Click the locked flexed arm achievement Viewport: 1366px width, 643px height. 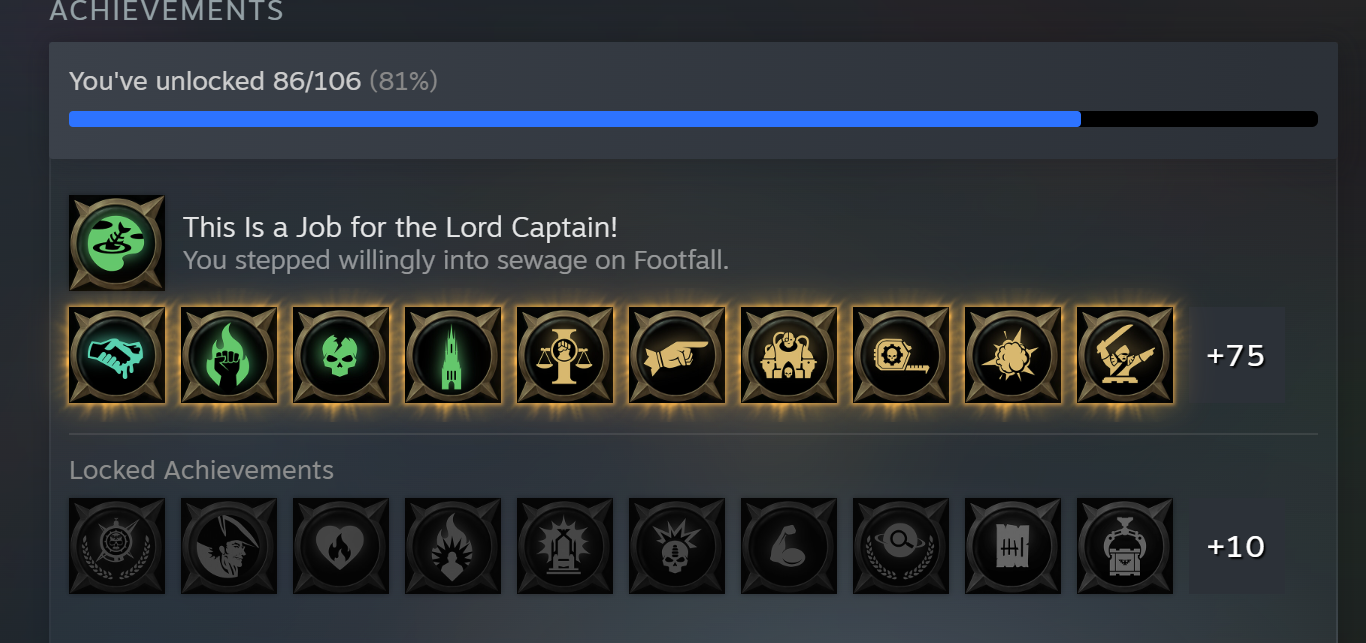click(x=789, y=547)
